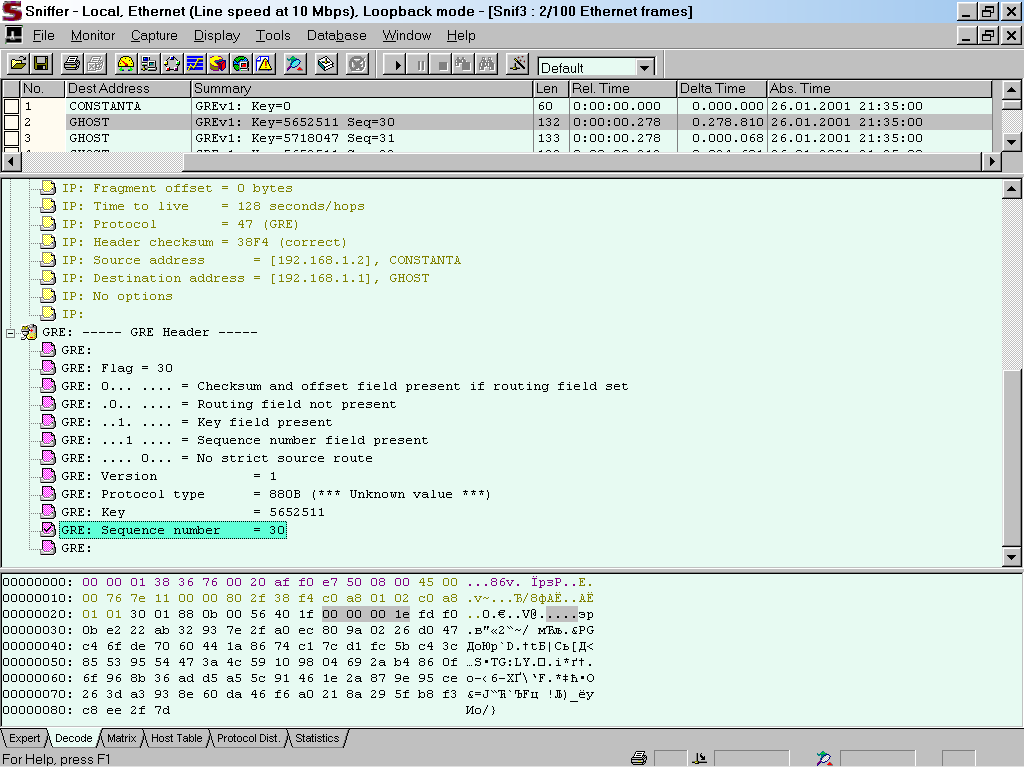This screenshot has width=1024, height=768.
Task: Switch to the Expert tab
Action: tap(25, 738)
